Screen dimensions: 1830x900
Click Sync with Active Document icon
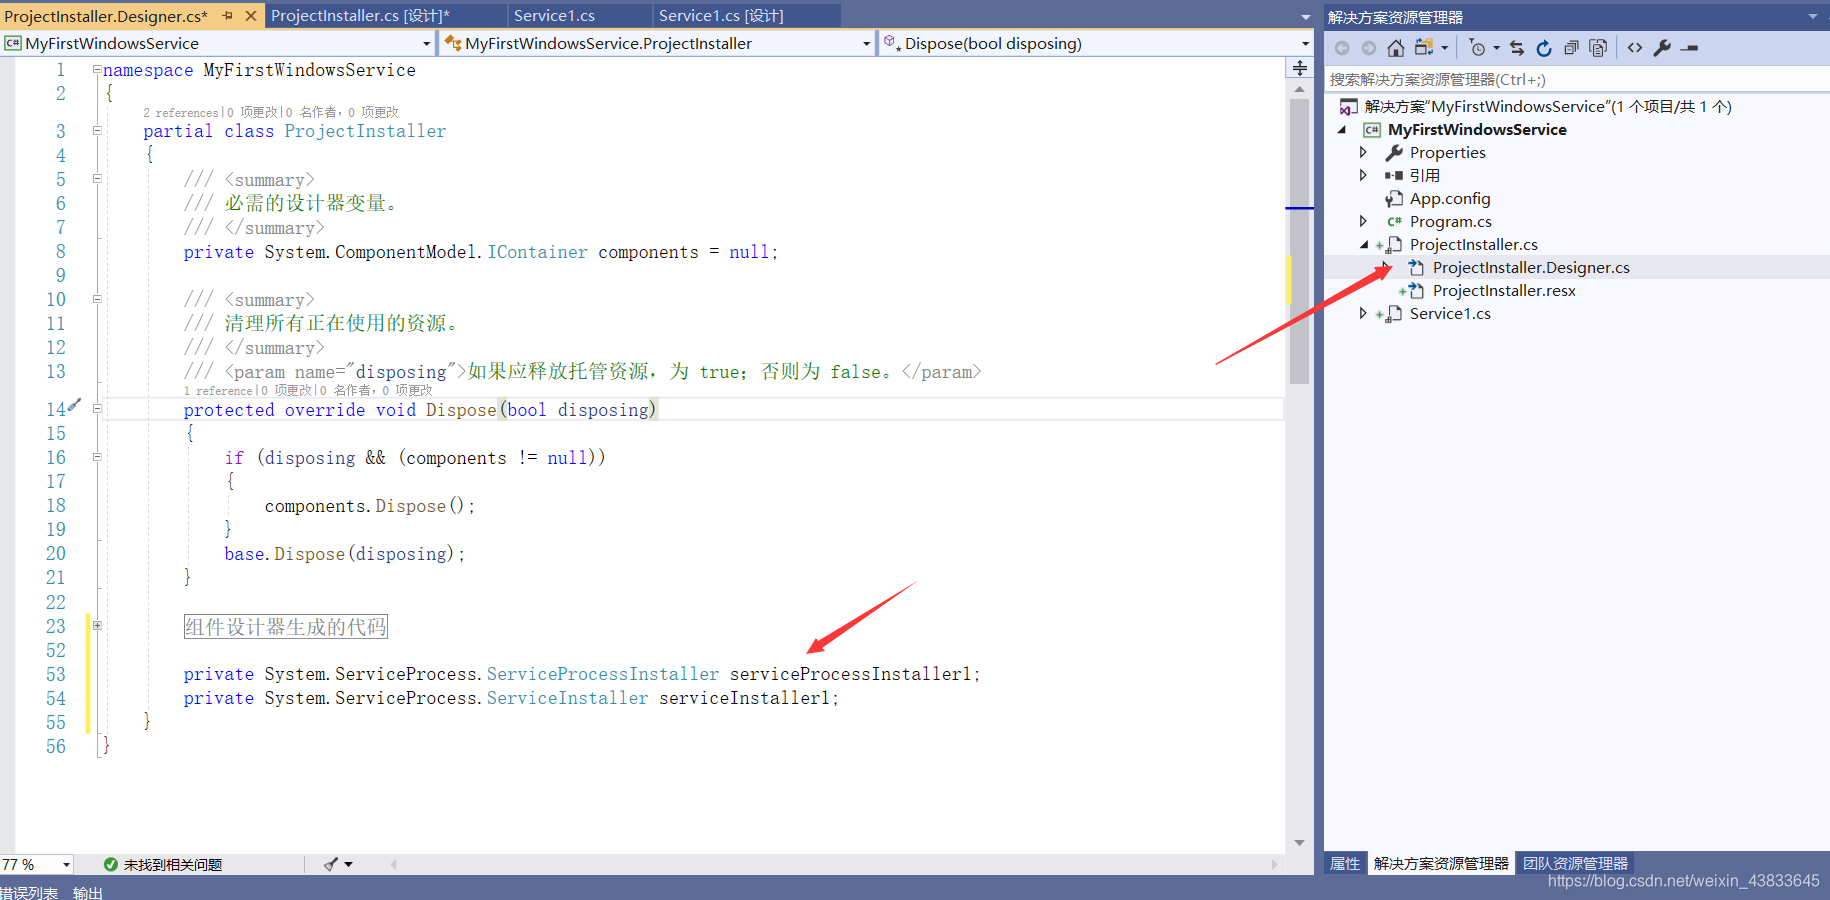pos(1517,48)
